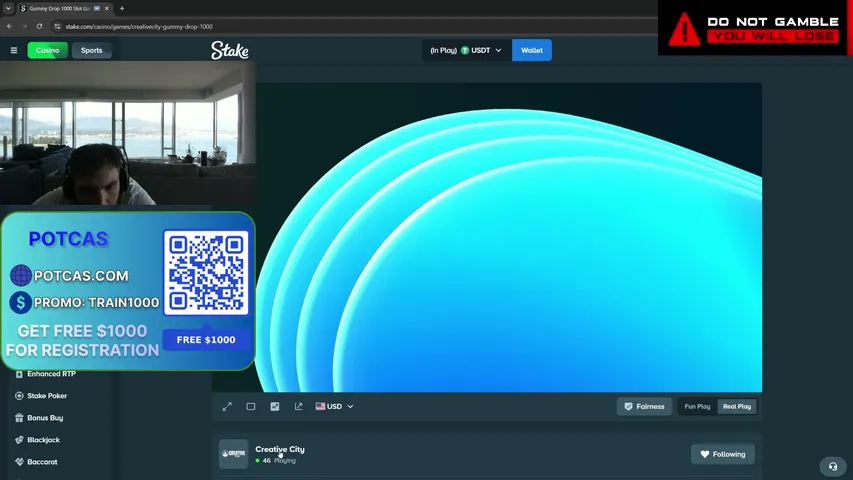Open live stats chart
Screen dimensions: 853x480
[275, 407]
